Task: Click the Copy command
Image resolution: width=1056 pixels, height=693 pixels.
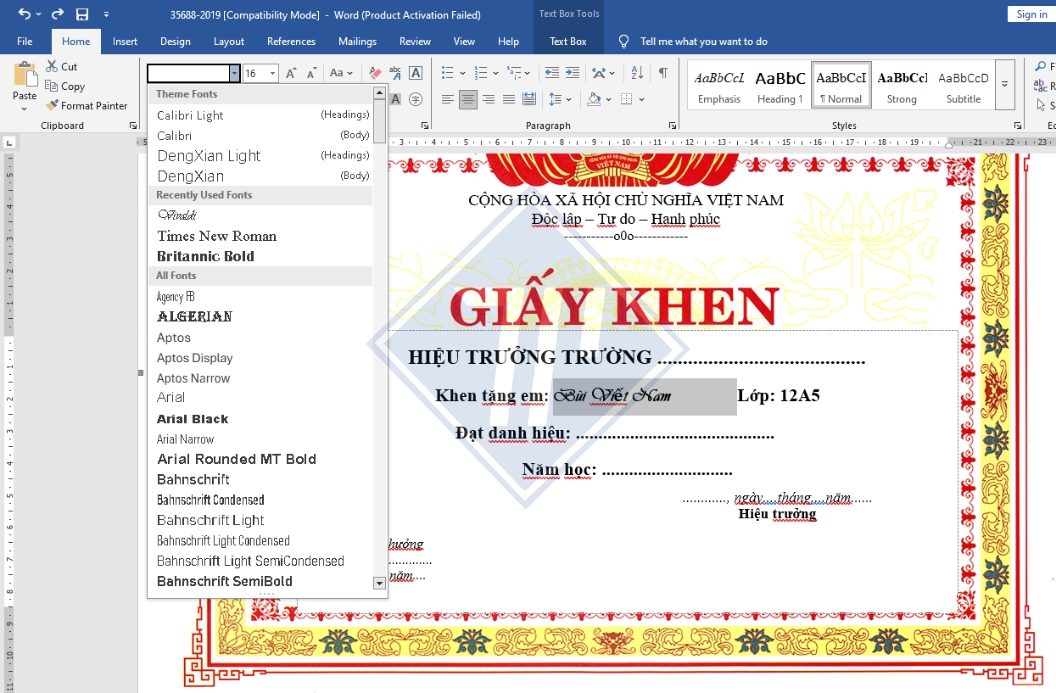Action: pos(65,86)
